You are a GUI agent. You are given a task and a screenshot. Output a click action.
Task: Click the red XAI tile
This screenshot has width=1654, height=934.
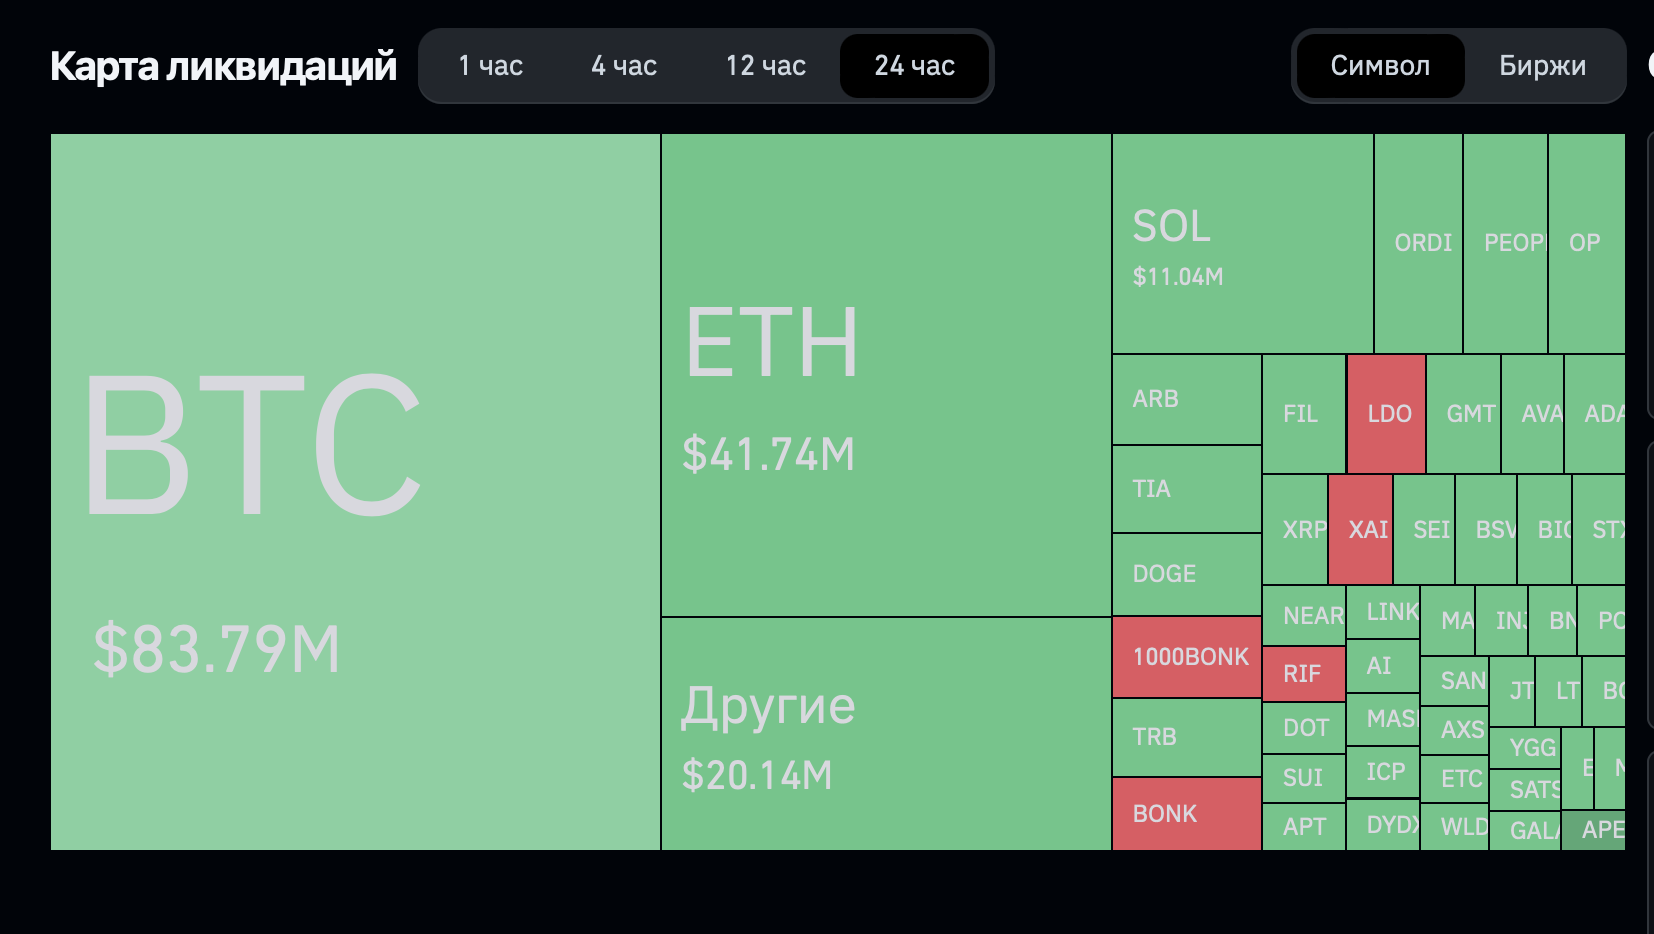click(x=1360, y=530)
